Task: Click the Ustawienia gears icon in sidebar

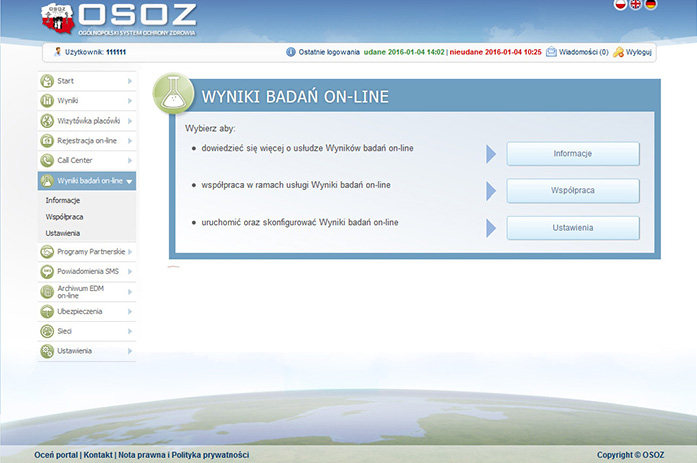Action: pos(47,351)
